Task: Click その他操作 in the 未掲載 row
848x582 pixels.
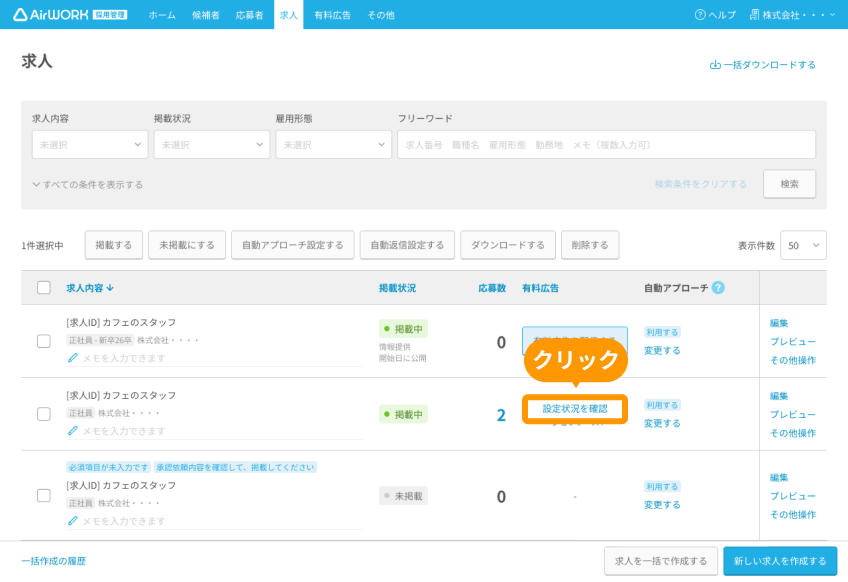Action: pos(793,514)
